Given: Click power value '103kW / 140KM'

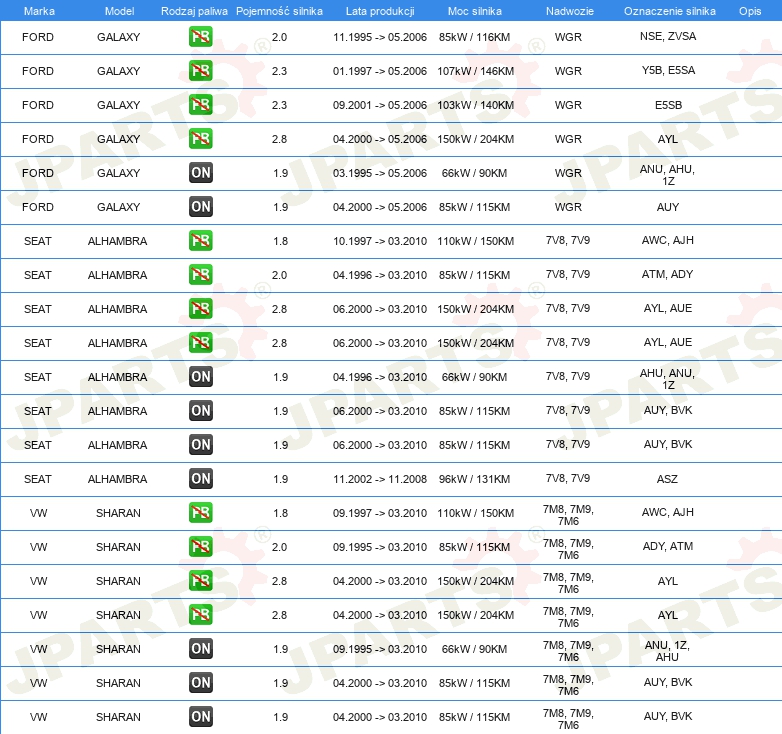Looking at the screenshot, I should [475, 105].
